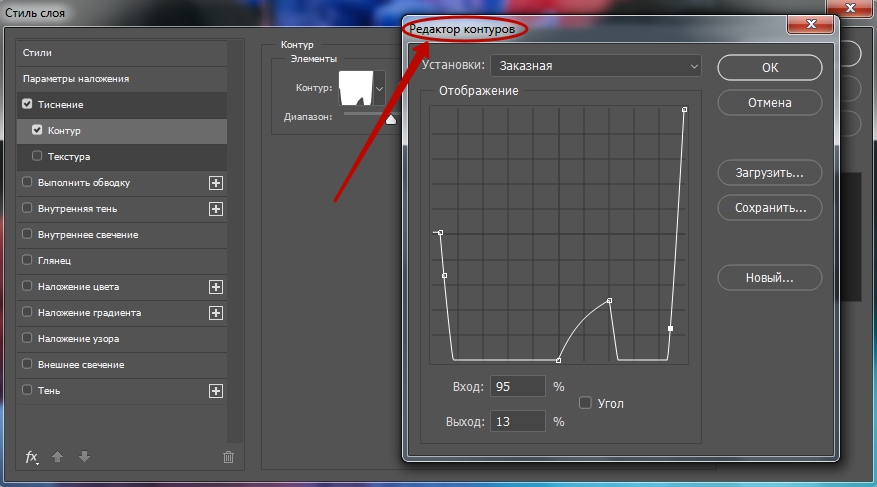Add another Тень effect with plus icon

(216, 391)
